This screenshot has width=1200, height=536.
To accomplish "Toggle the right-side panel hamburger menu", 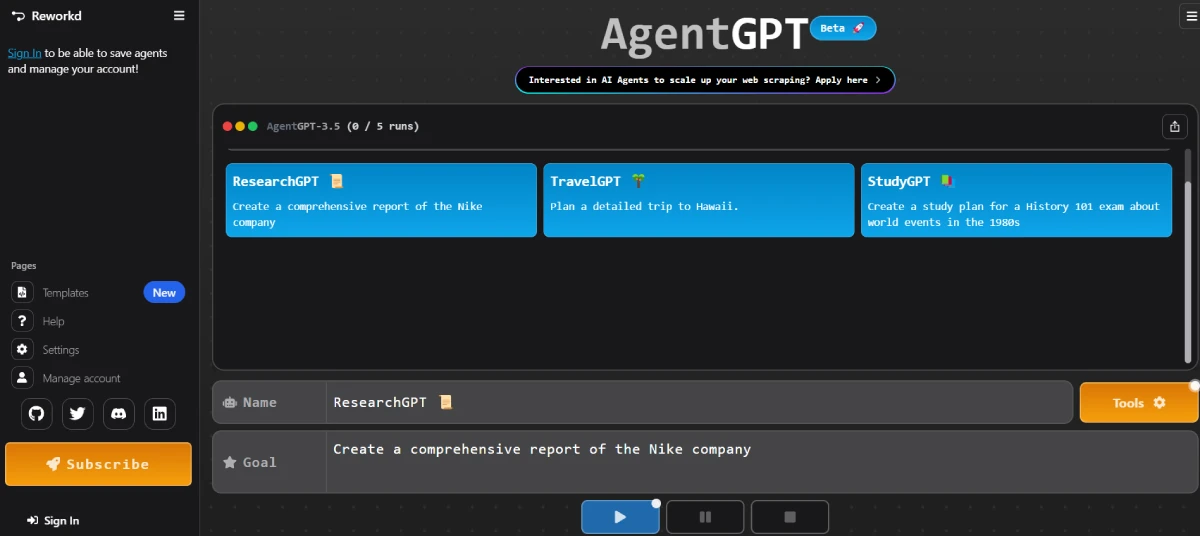I will coord(1187,15).
